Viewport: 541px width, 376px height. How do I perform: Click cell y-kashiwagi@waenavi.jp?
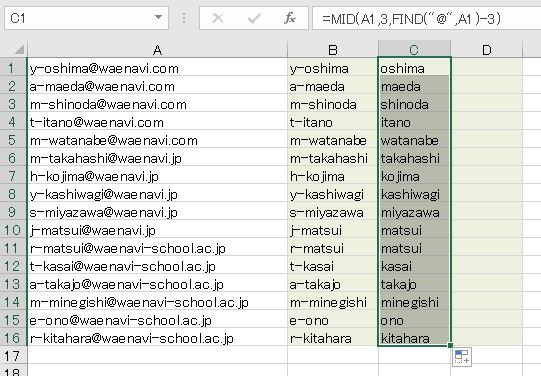click(157, 194)
